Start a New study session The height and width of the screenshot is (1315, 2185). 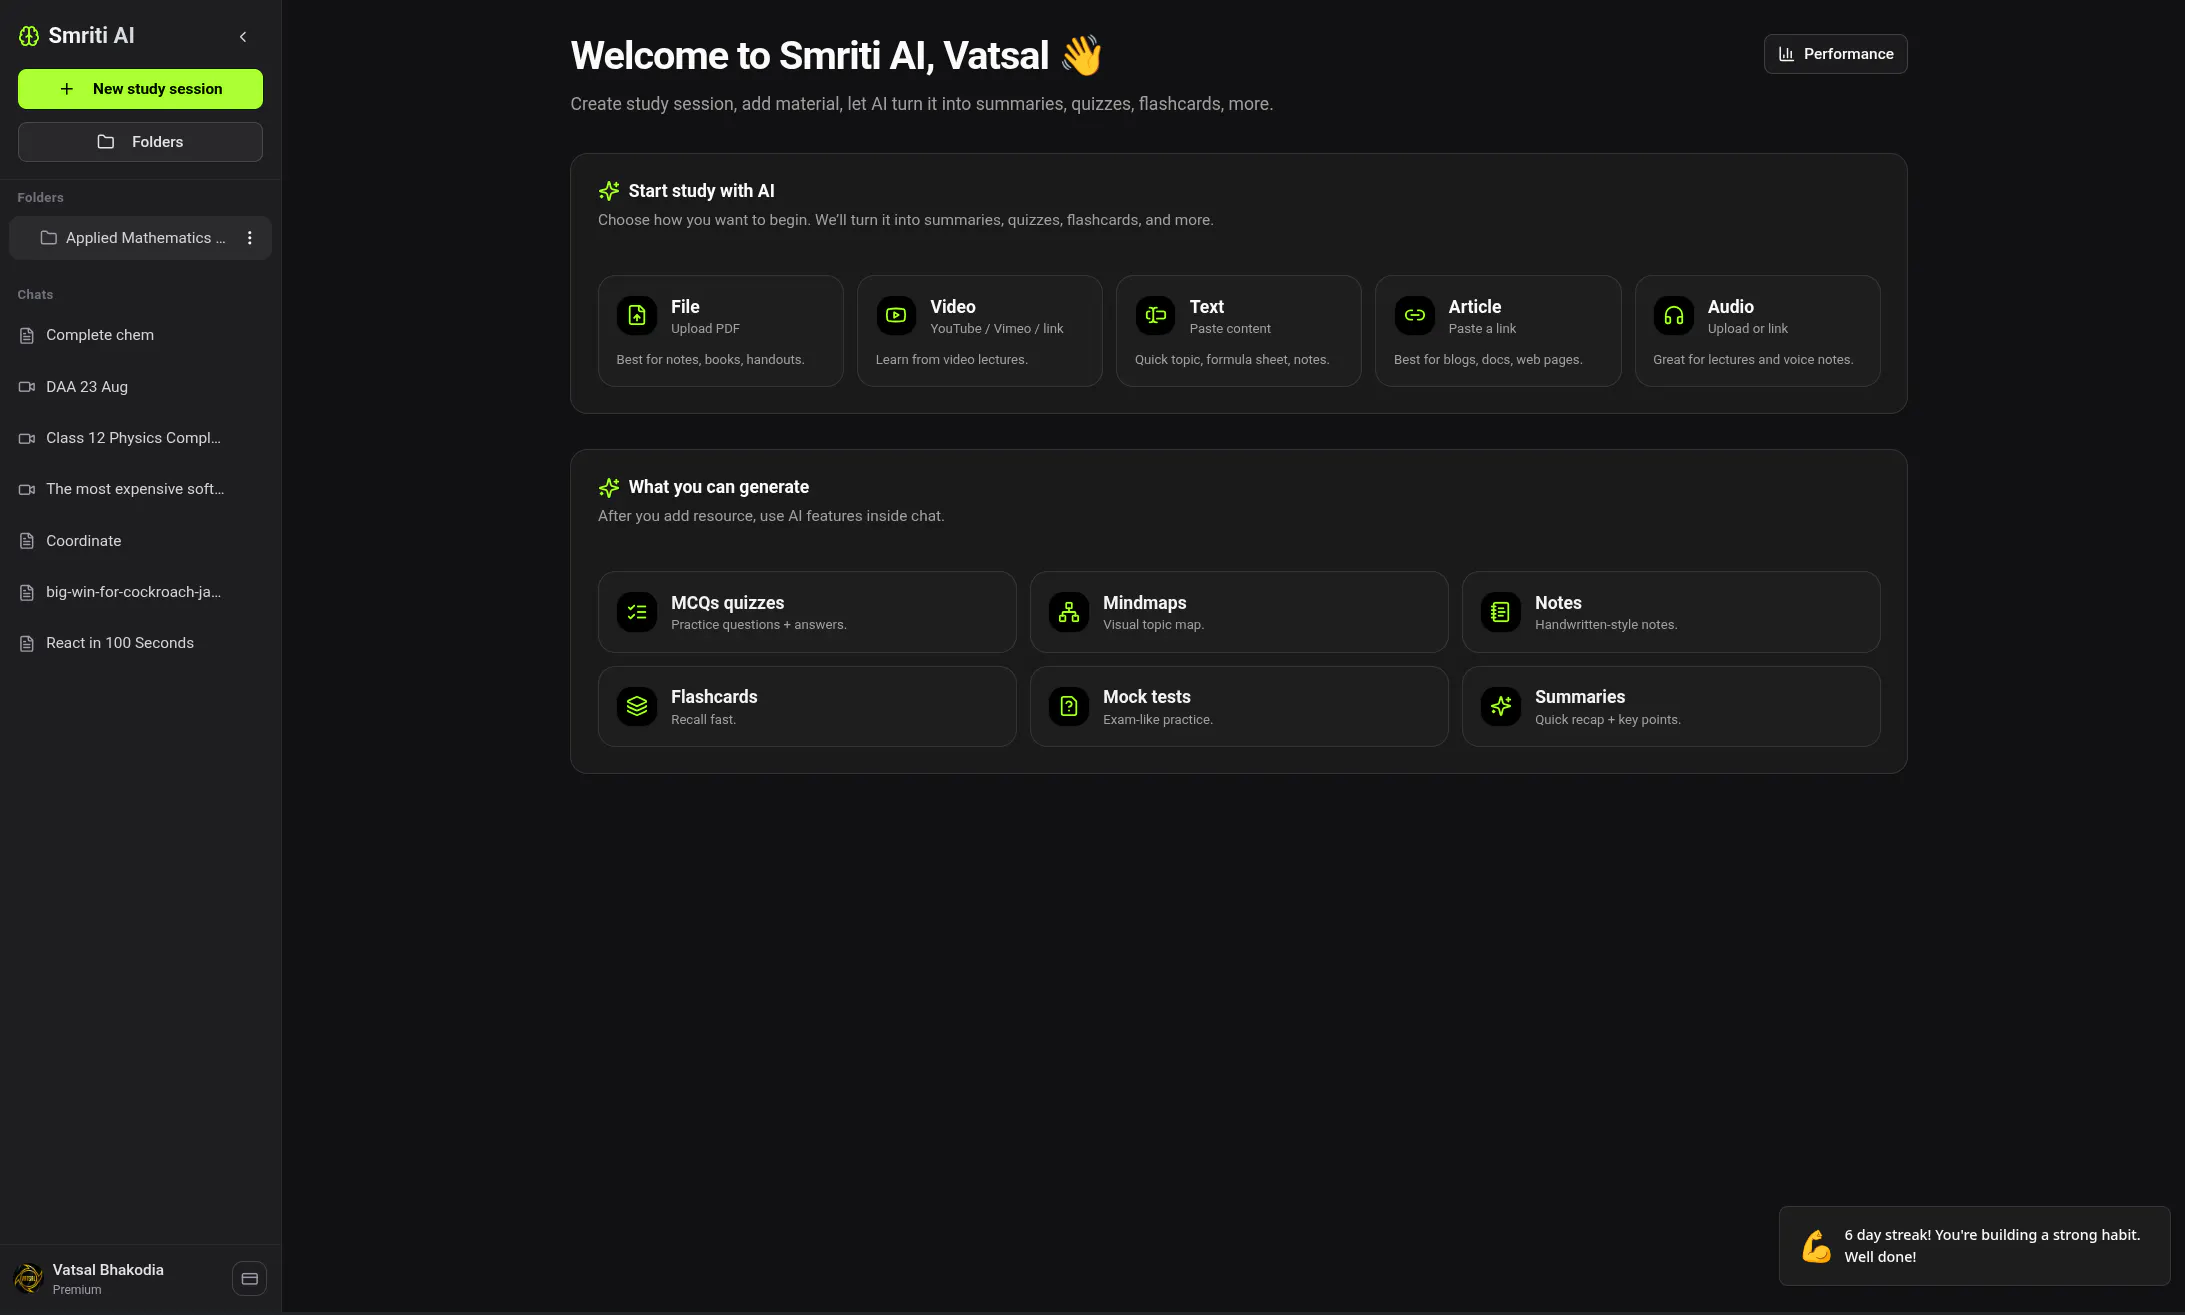pyautogui.click(x=140, y=89)
